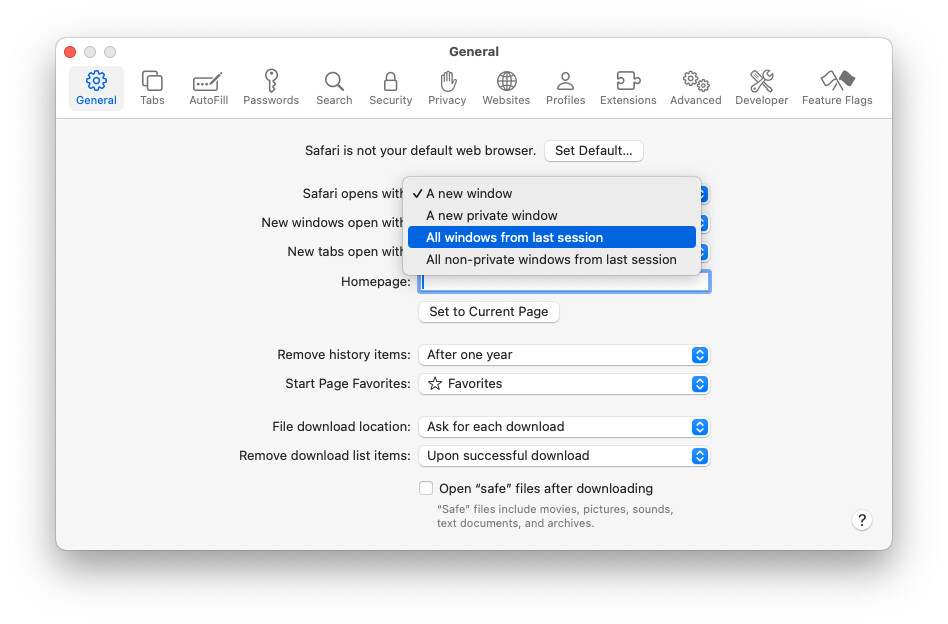Open the Privacy hand icon pane
The height and width of the screenshot is (624, 948).
tap(447, 88)
